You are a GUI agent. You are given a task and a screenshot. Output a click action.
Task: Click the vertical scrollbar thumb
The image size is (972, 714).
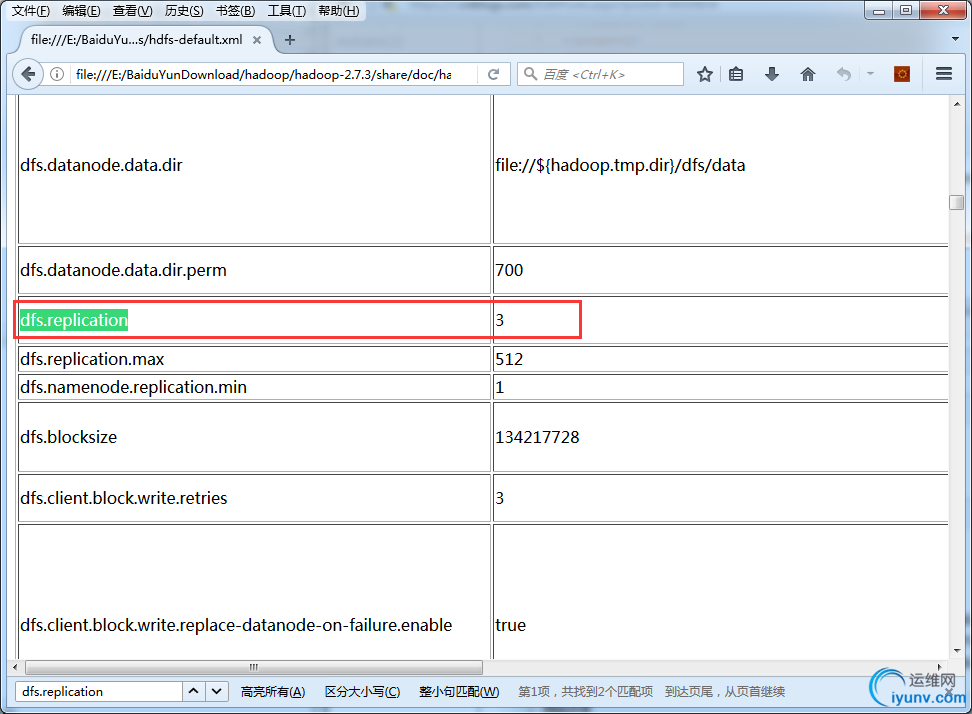[x=957, y=203]
